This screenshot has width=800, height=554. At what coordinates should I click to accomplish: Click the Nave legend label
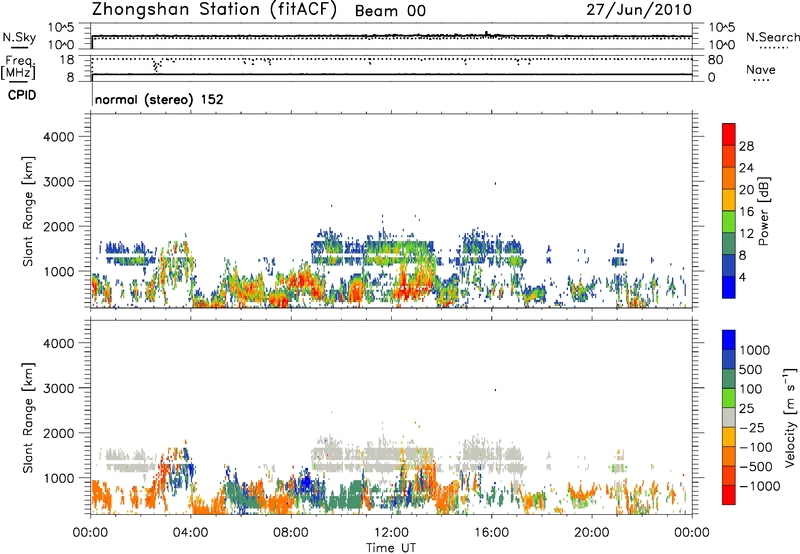(761, 69)
